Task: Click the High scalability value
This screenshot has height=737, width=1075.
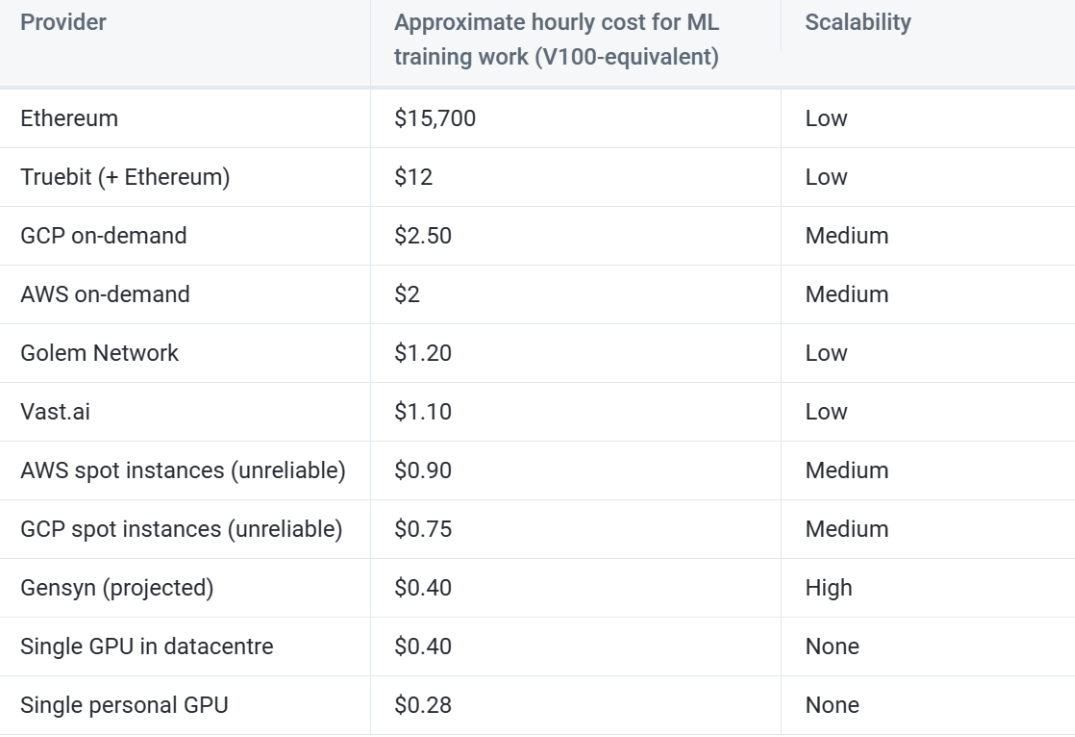Action: (x=828, y=588)
